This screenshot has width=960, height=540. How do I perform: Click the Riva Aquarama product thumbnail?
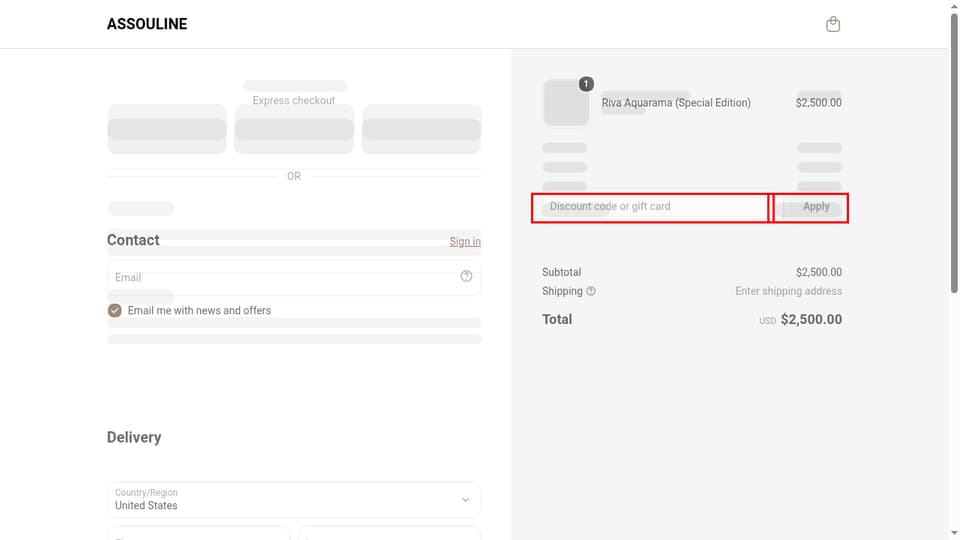(566, 103)
